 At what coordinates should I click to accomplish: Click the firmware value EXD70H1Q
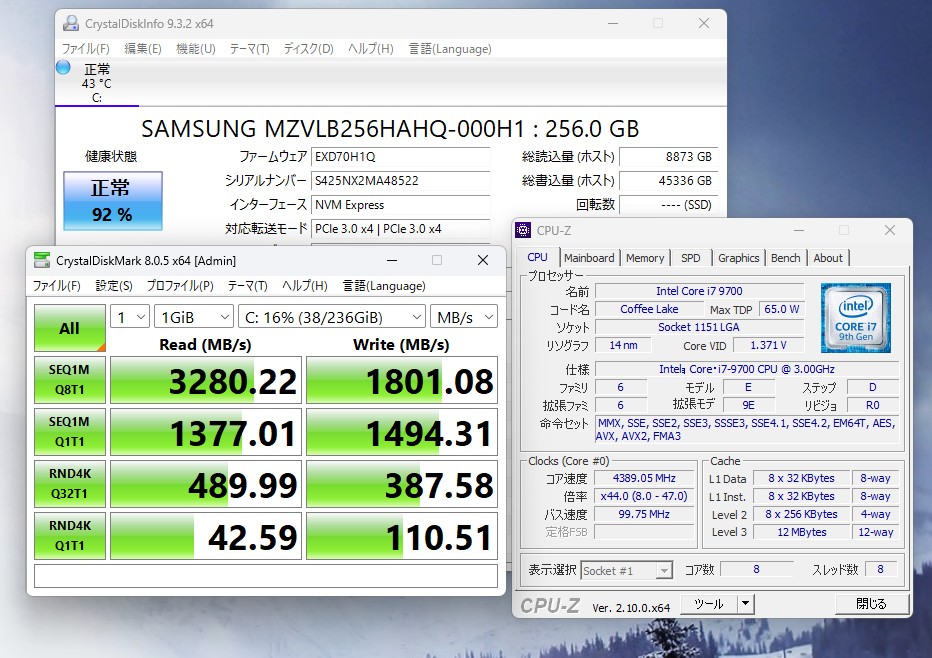(x=400, y=156)
